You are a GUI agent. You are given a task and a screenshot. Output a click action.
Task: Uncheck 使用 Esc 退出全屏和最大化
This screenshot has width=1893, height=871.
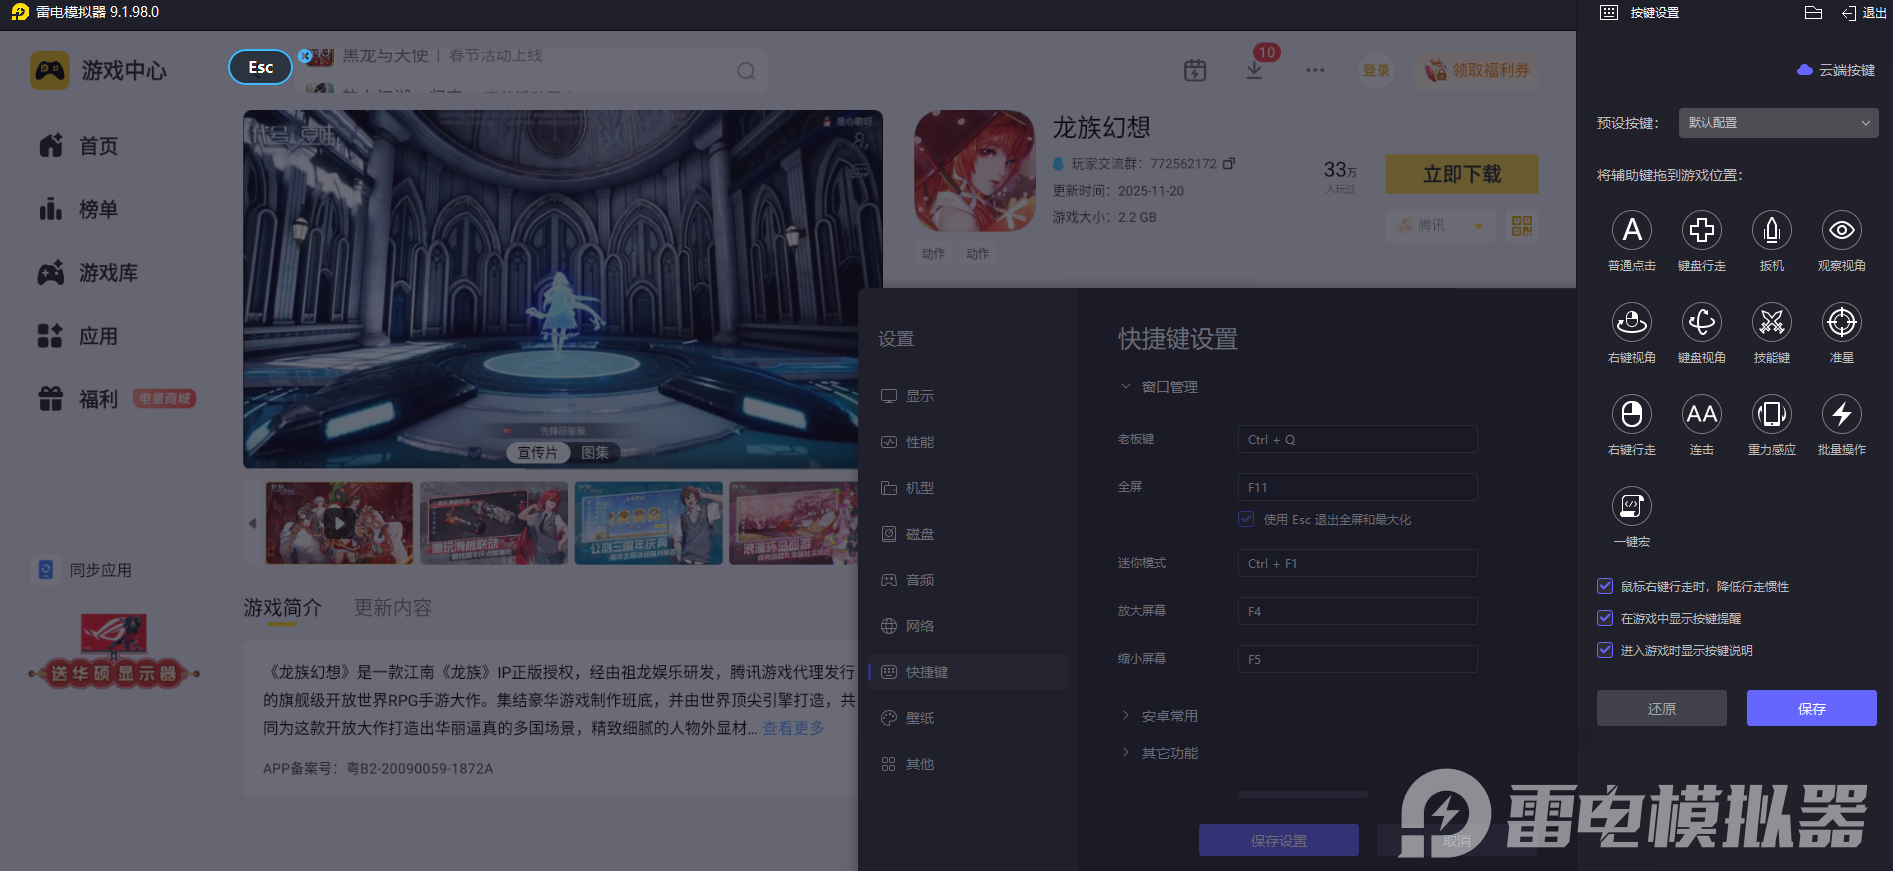click(x=1246, y=519)
